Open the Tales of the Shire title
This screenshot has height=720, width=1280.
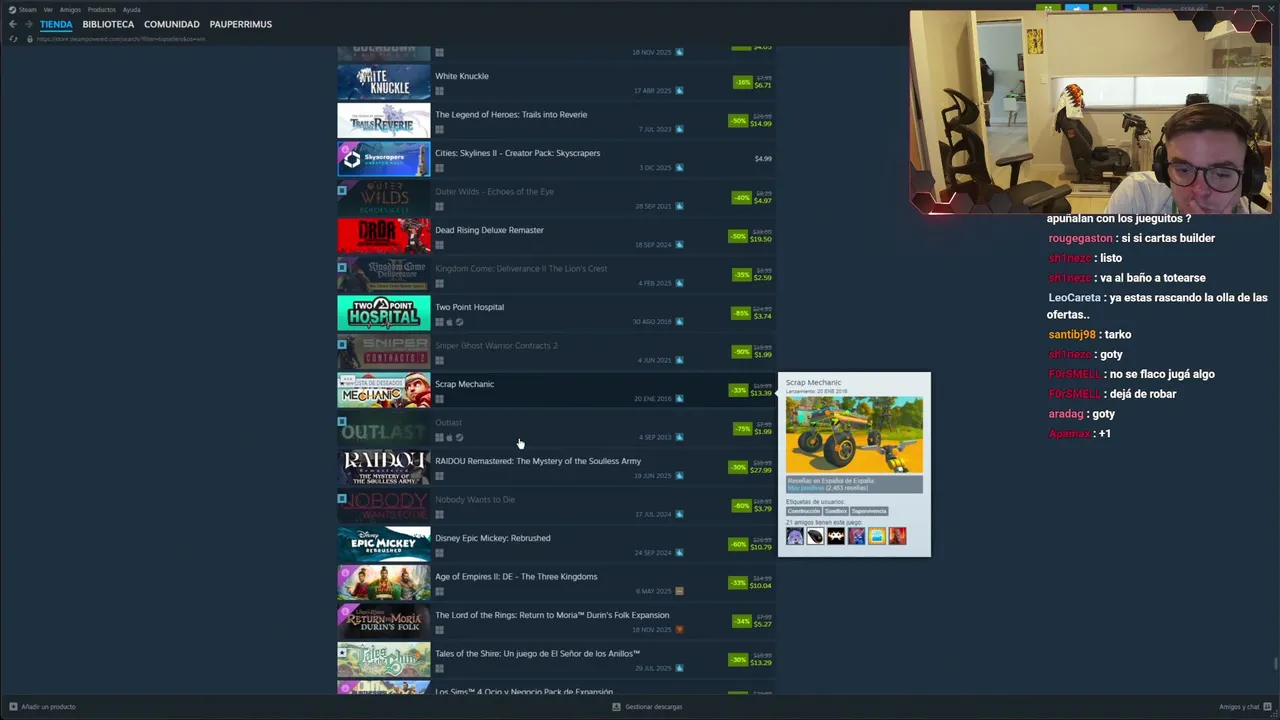click(537, 653)
